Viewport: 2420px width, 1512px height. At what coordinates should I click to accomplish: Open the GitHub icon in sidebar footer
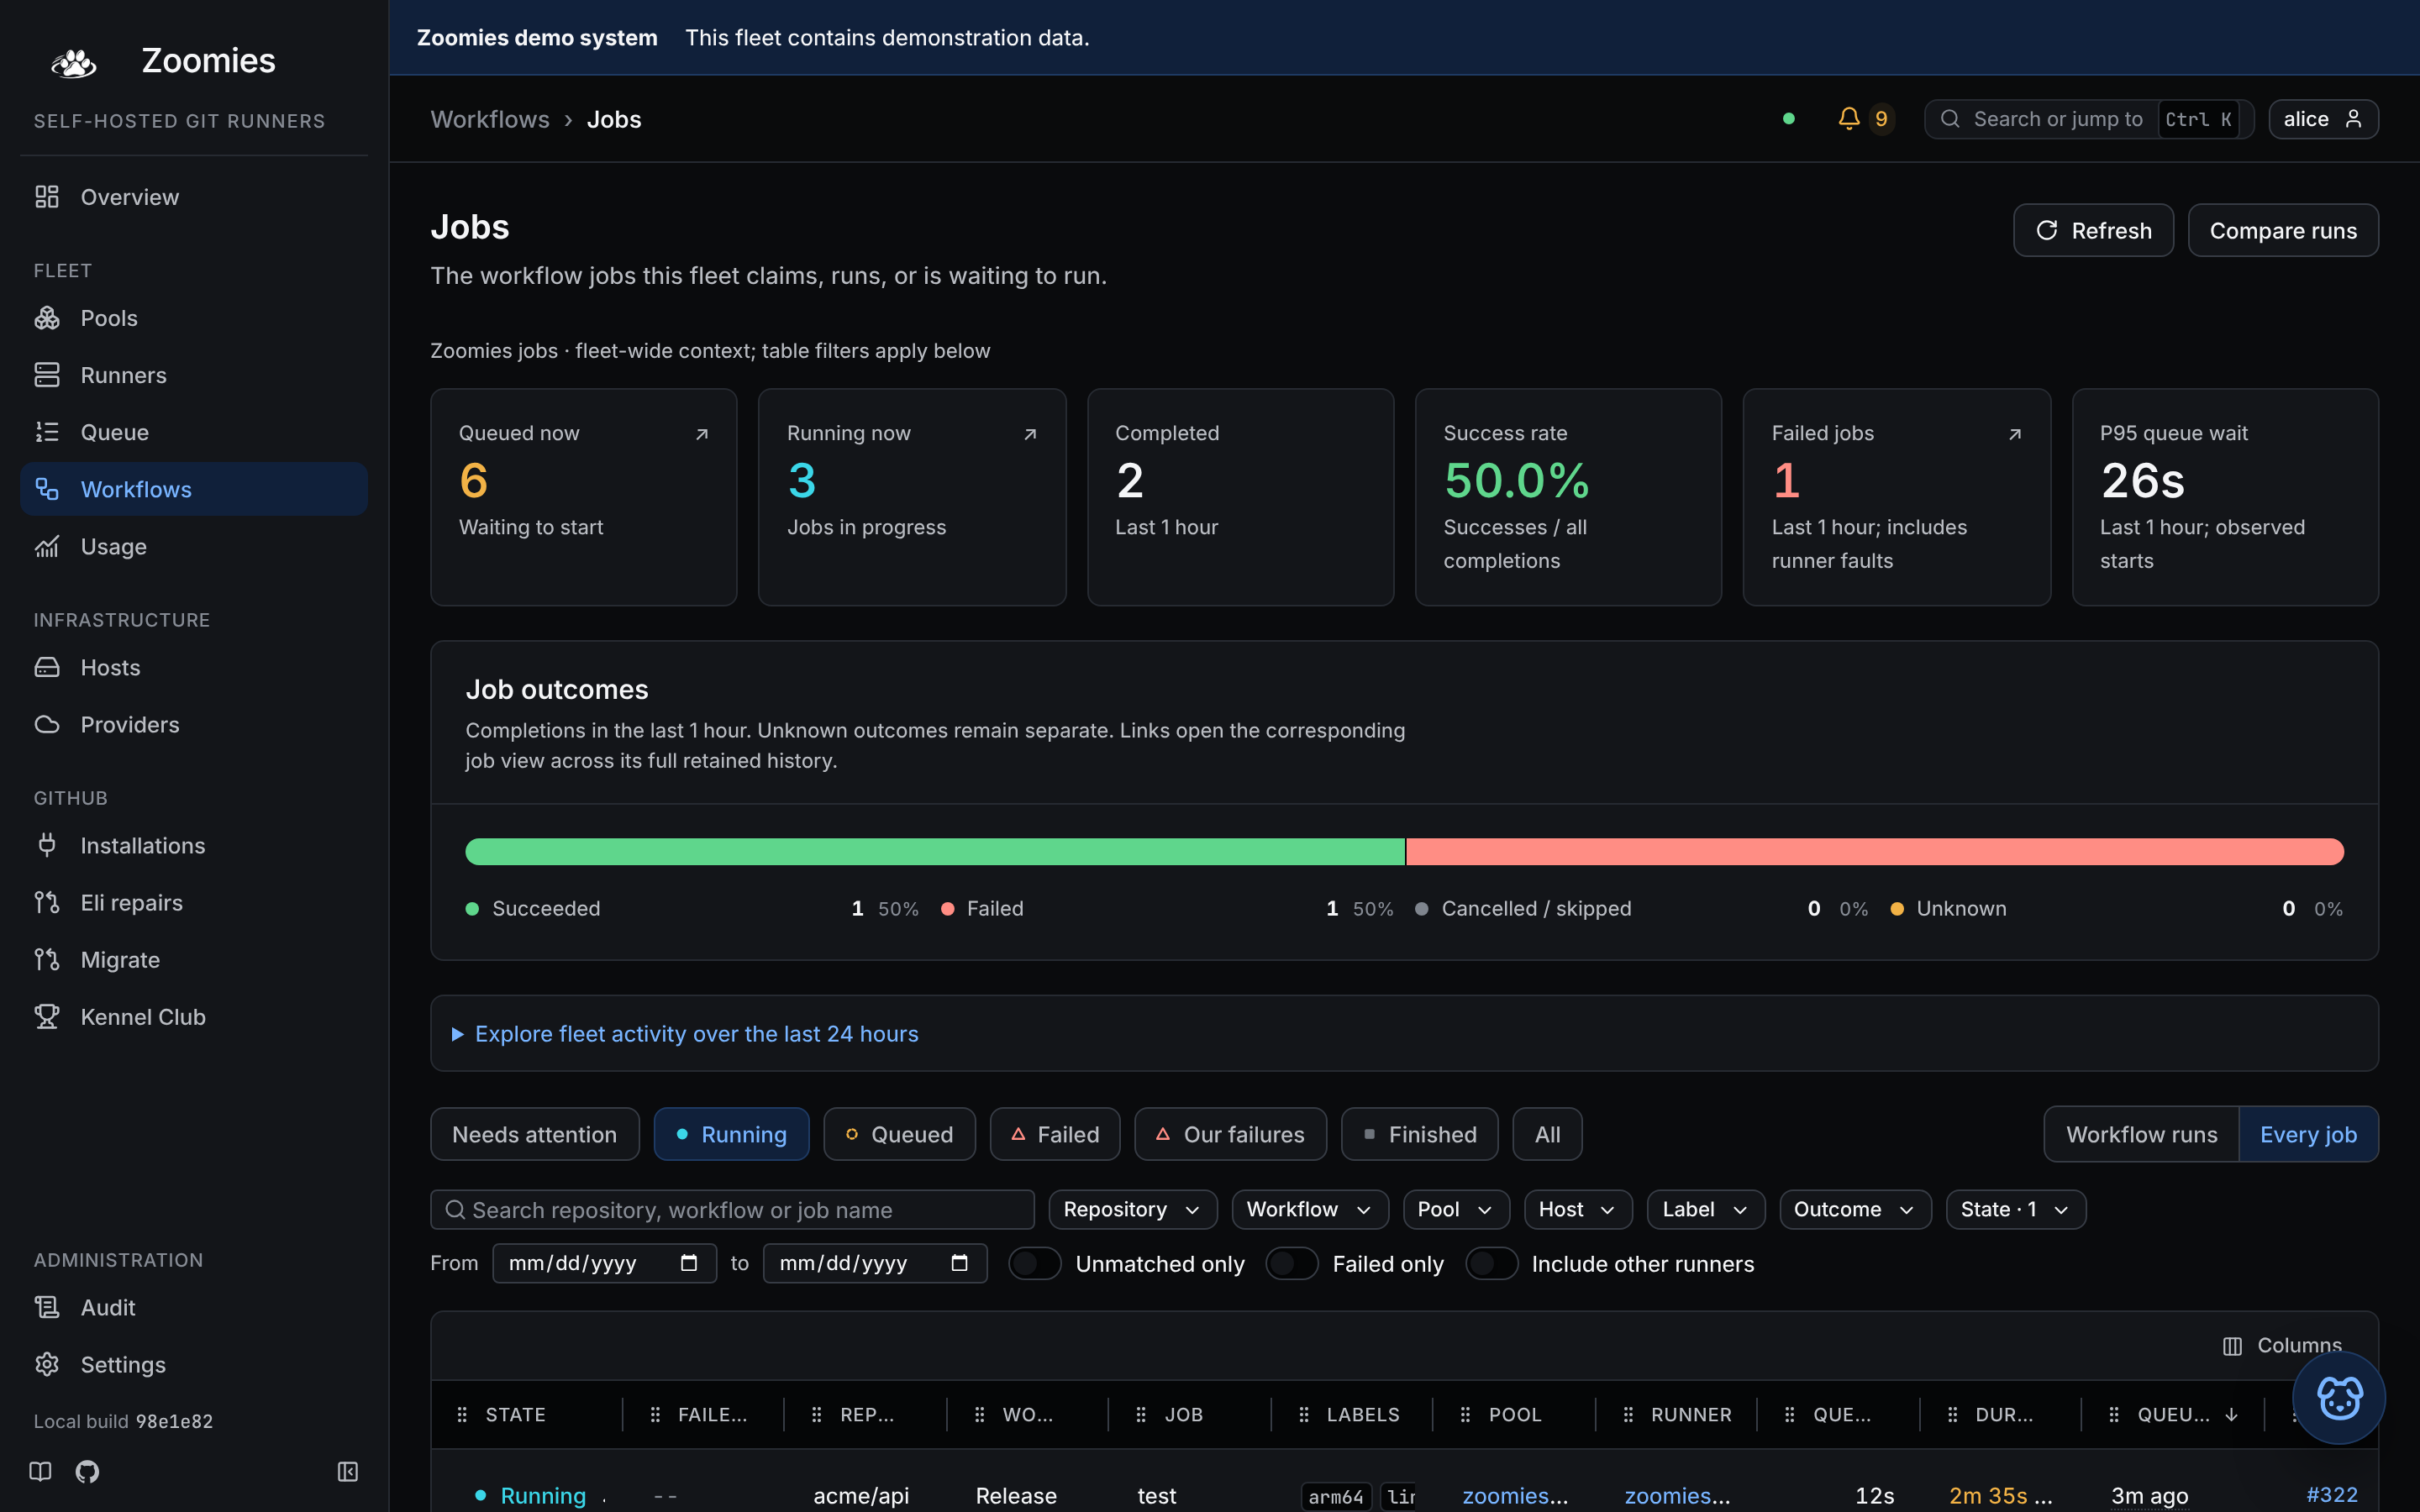[88, 1471]
